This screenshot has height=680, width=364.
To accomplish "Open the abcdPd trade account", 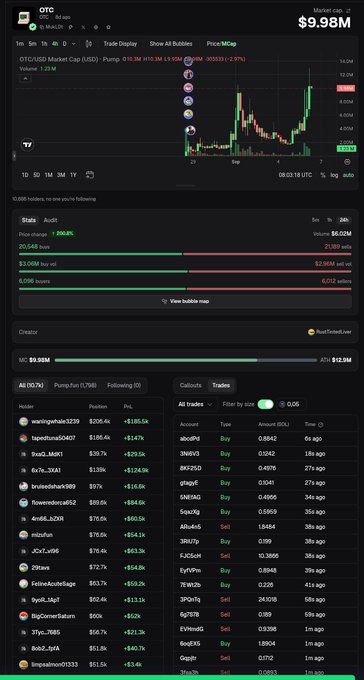I will click(x=190, y=438).
